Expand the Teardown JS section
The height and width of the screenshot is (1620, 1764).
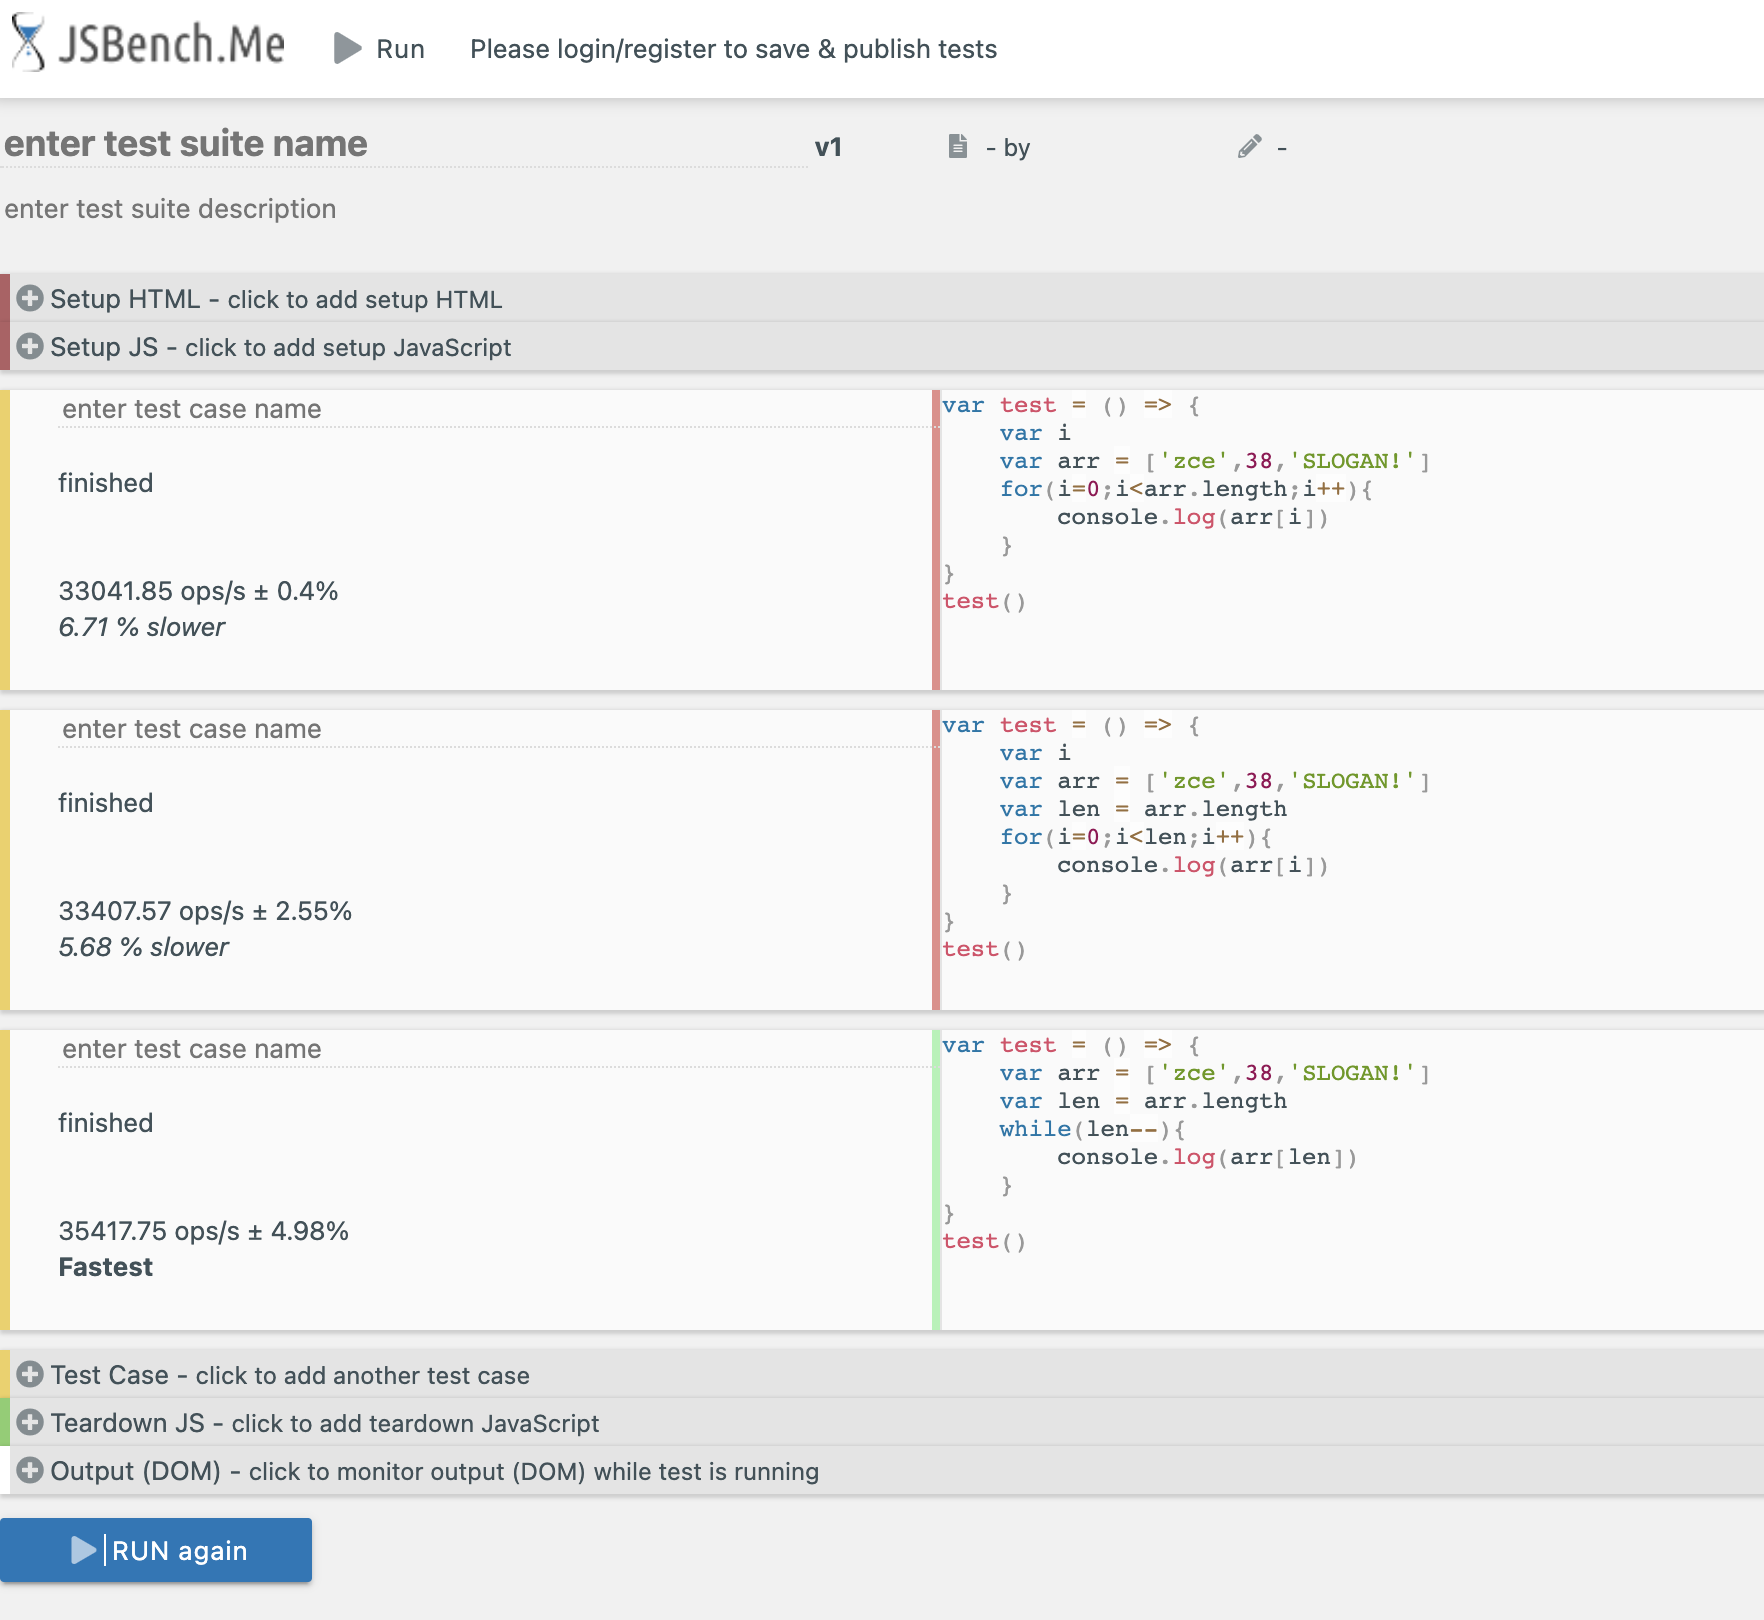pos(324,1423)
